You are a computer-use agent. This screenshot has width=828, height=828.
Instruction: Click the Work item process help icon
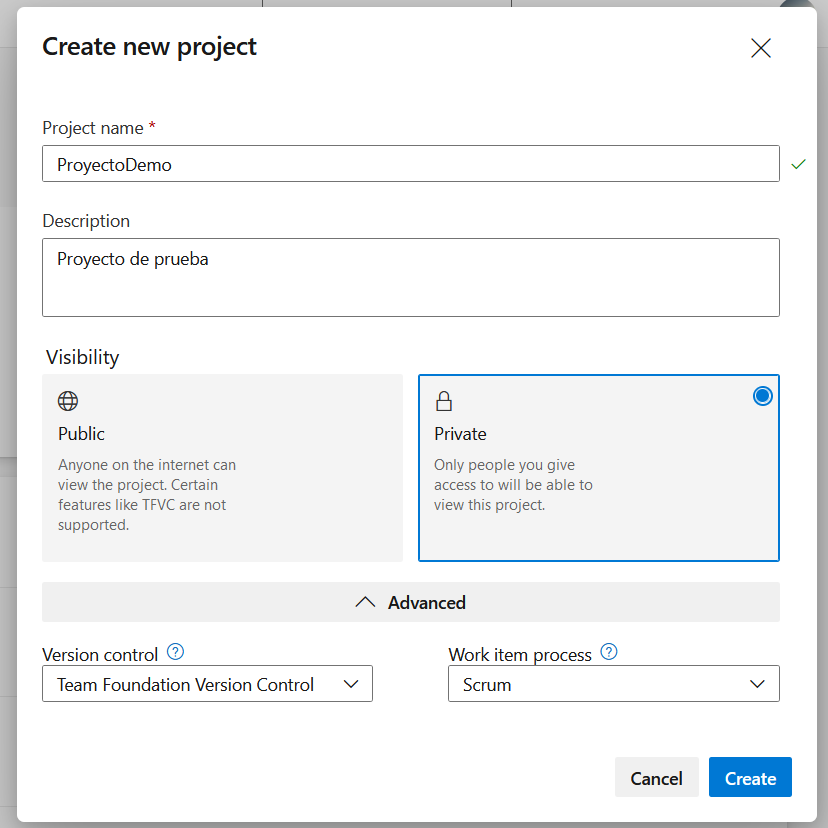[x=609, y=653]
